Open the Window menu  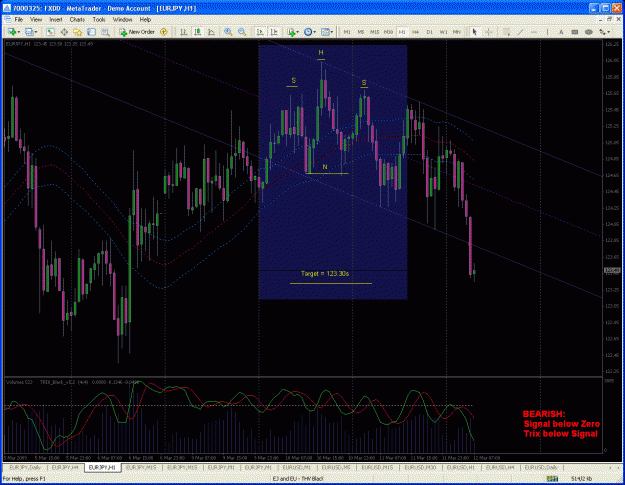122,20
